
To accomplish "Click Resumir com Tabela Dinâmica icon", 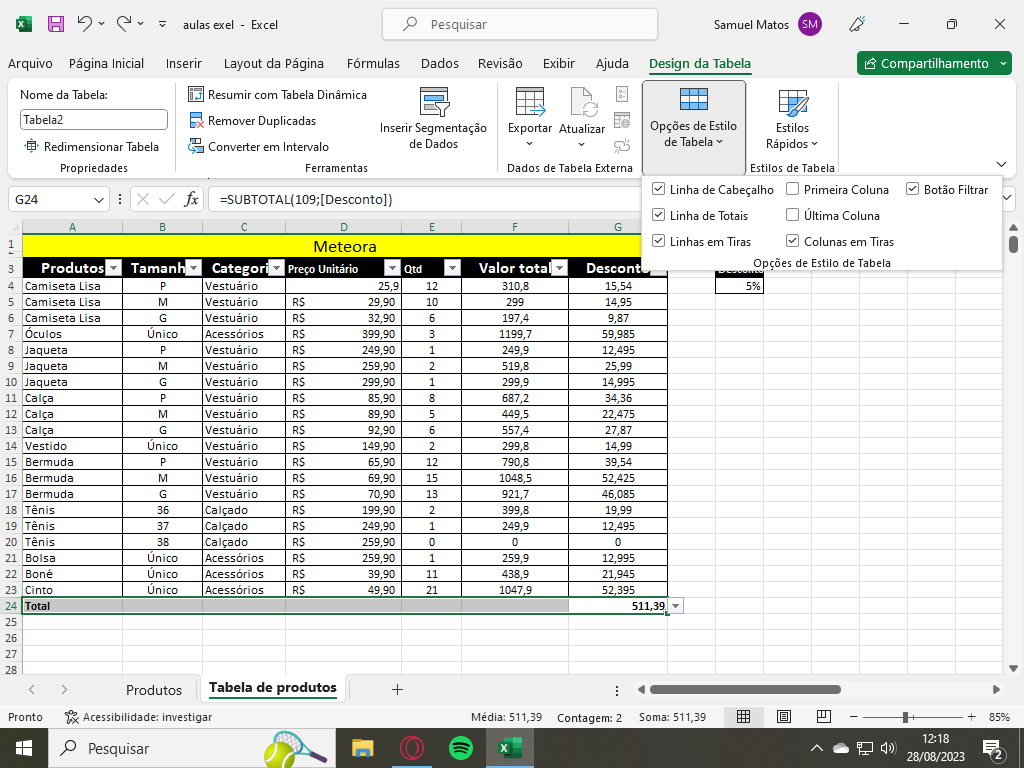I will 196,94.
